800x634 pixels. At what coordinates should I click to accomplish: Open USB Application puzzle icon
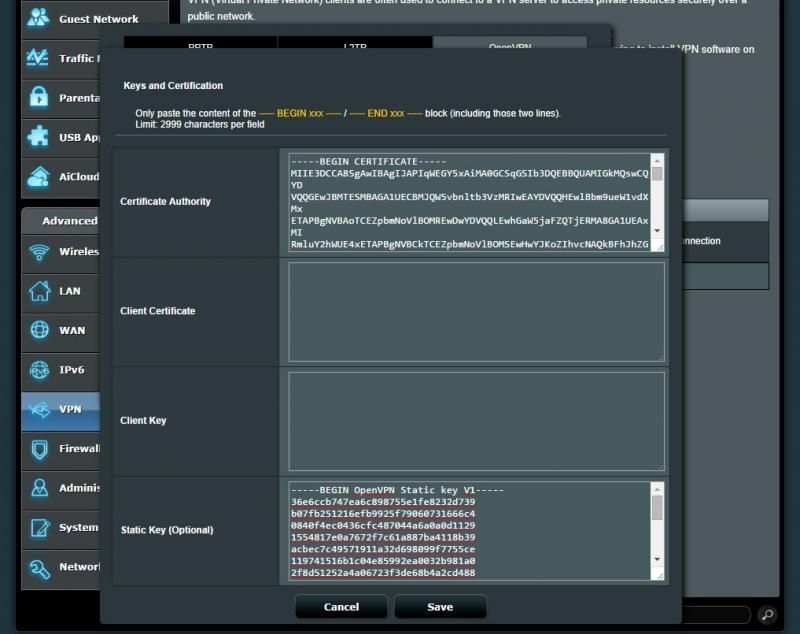[x=39, y=136]
